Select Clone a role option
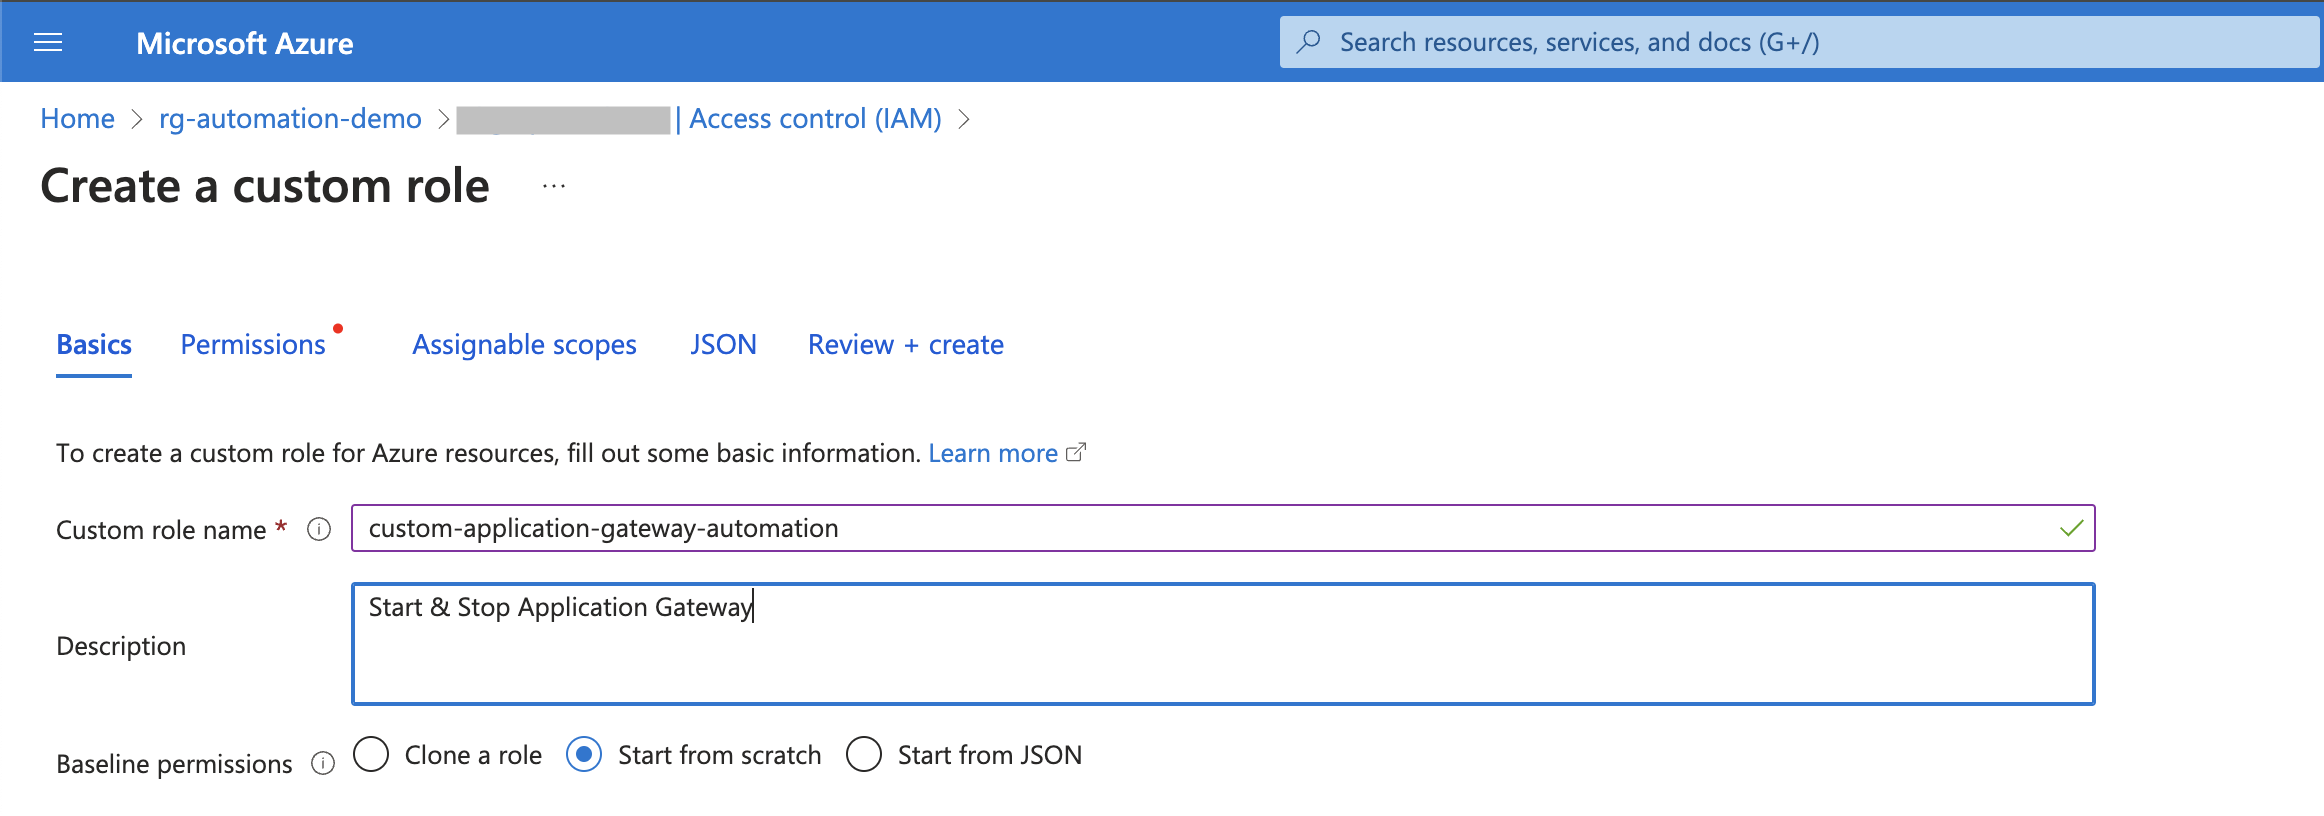Screen dimensions: 2324x816 [371, 755]
